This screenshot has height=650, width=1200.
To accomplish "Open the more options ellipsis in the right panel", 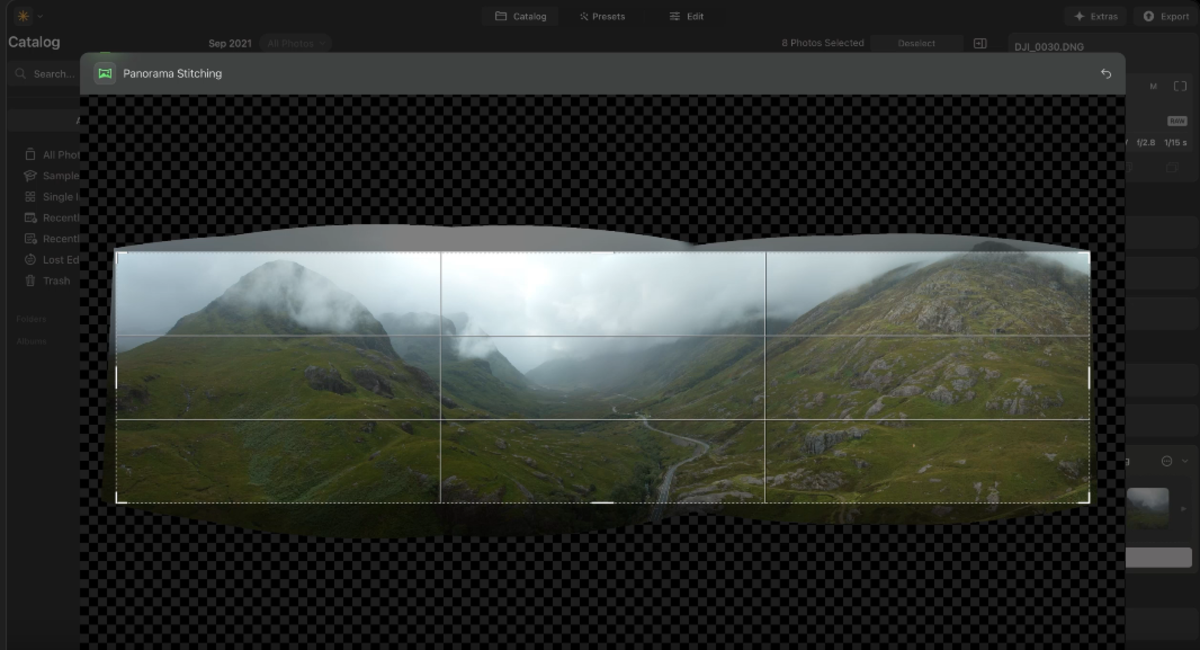I will 1166,461.
